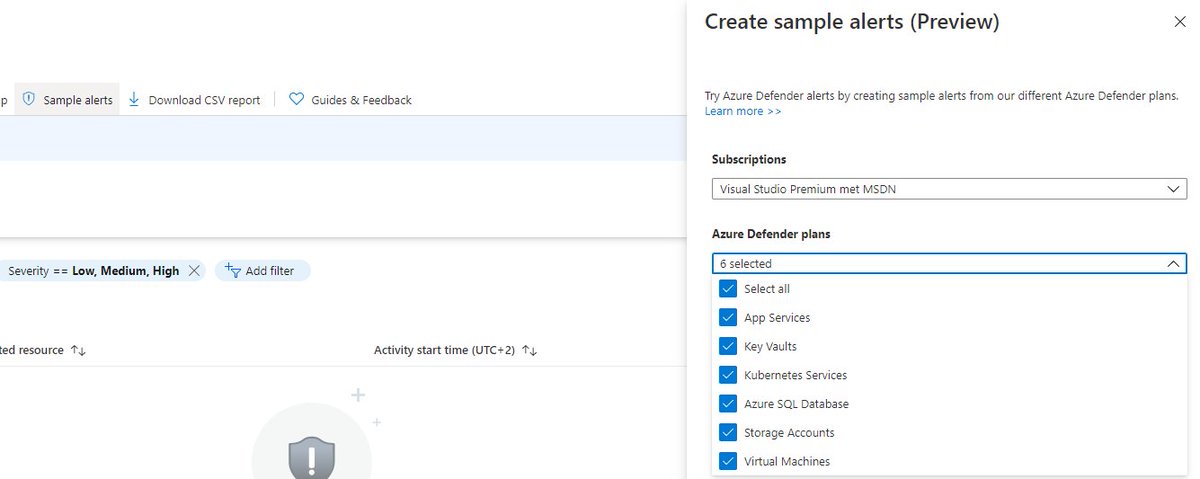
Task: Click the heart icon for Guides & Feedback
Action: (x=296, y=99)
